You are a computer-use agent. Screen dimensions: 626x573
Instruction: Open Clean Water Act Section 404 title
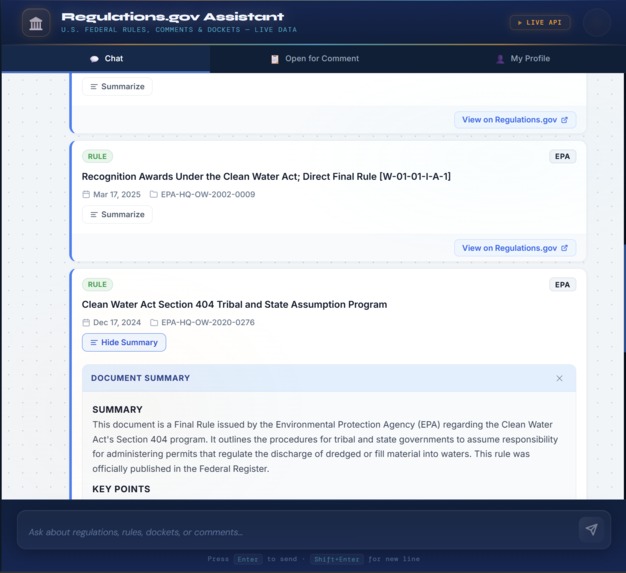pyautogui.click(x=234, y=305)
